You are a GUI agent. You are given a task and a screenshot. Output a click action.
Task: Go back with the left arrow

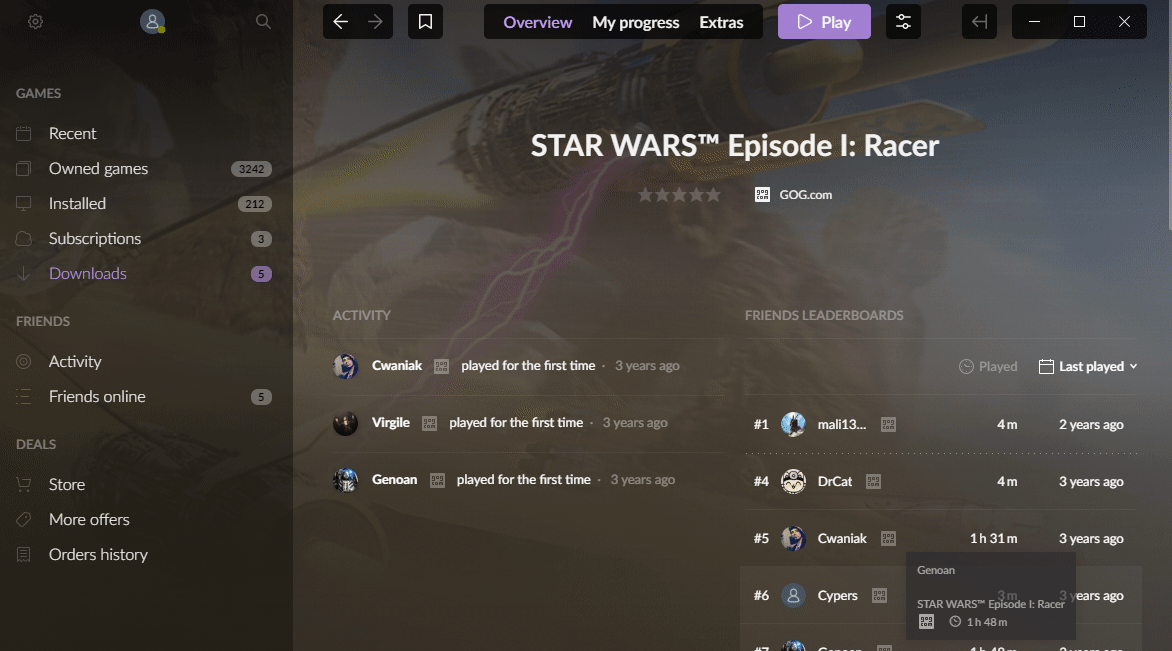pos(340,22)
